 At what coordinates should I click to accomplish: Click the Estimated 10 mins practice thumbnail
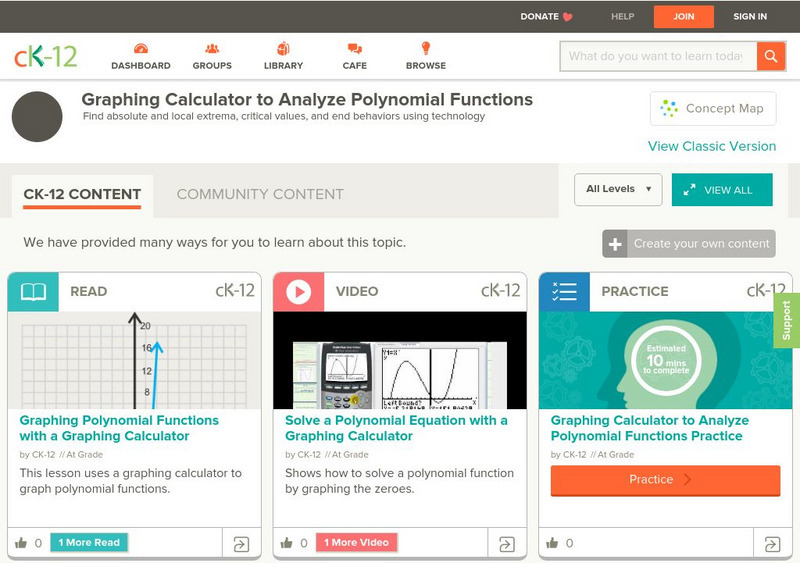[665, 360]
